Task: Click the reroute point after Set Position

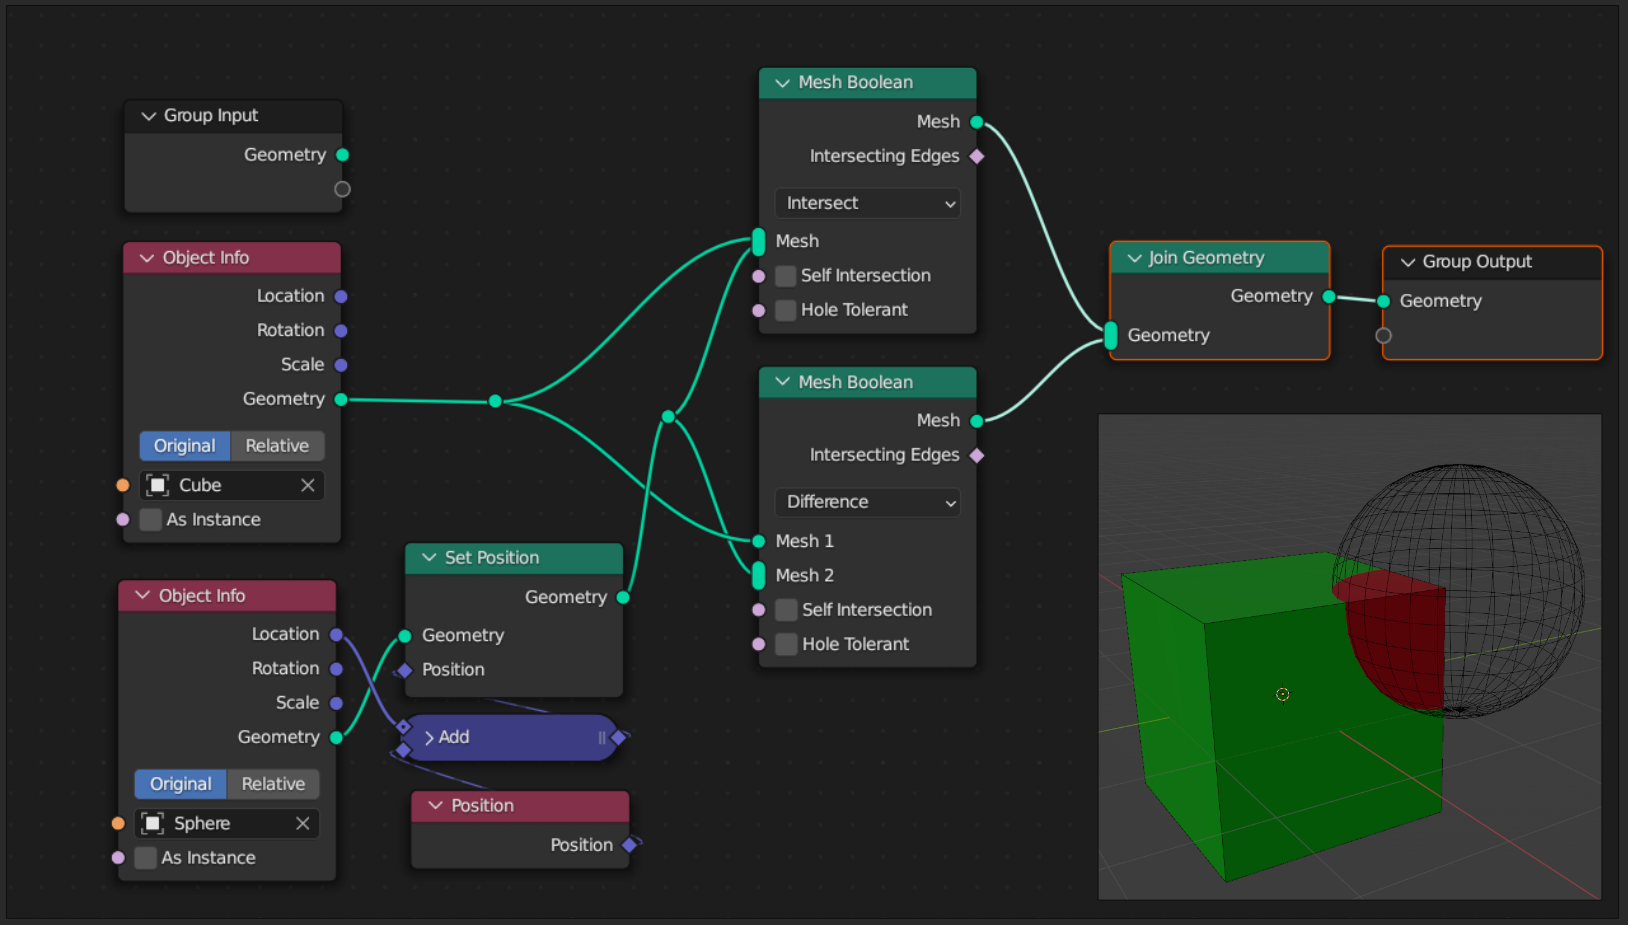Action: (x=668, y=416)
